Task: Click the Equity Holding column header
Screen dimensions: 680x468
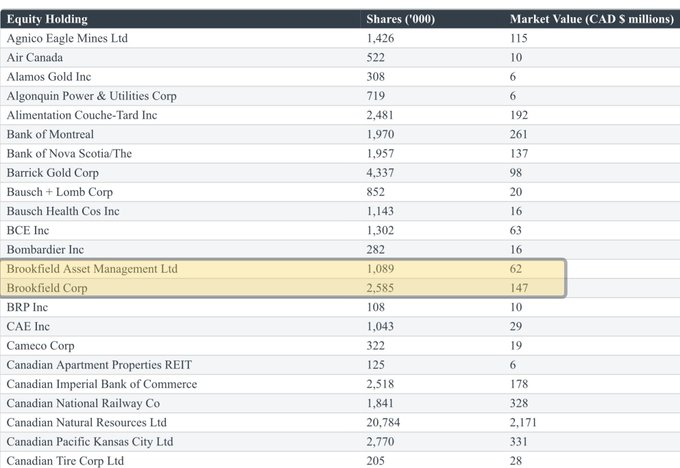Action: pos(47,19)
